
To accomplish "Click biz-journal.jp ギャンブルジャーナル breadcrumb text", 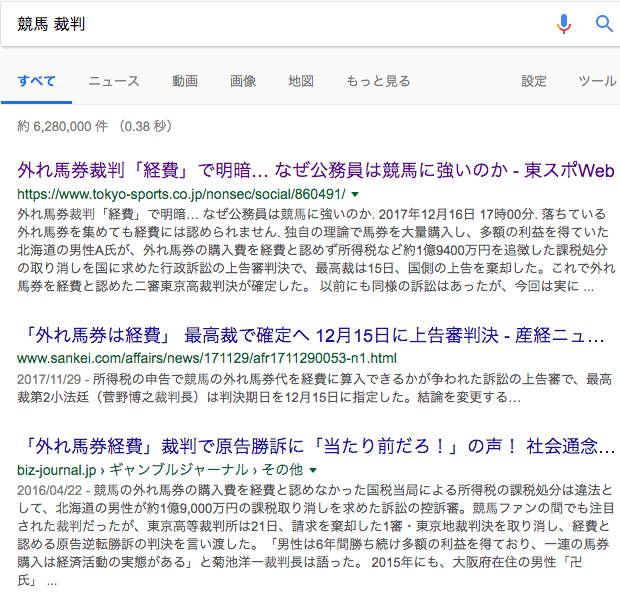I will coord(160,470).
